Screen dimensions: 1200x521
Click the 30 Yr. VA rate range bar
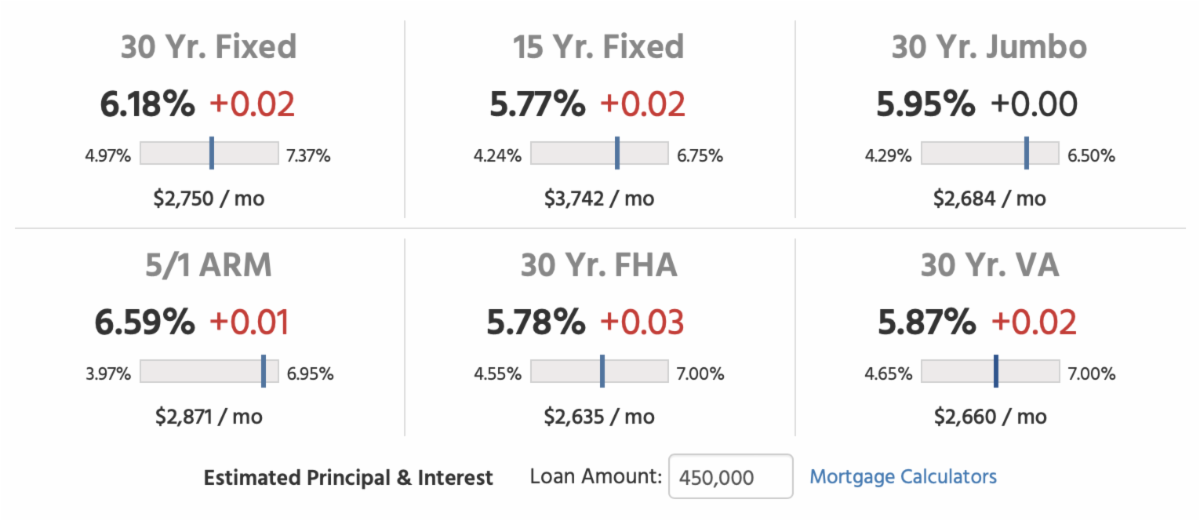[x=989, y=372]
